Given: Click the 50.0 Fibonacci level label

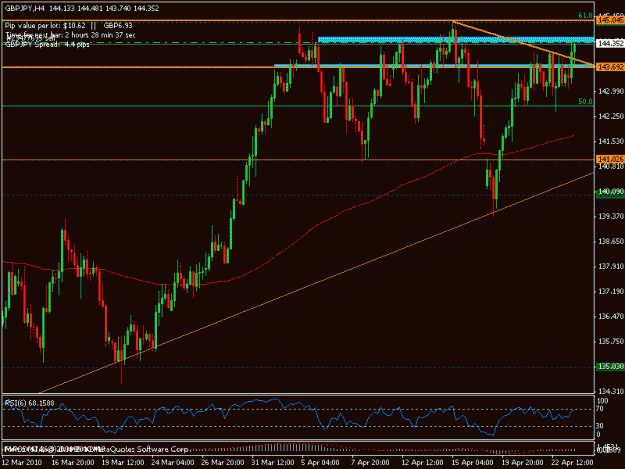Looking at the screenshot, I should point(585,101).
